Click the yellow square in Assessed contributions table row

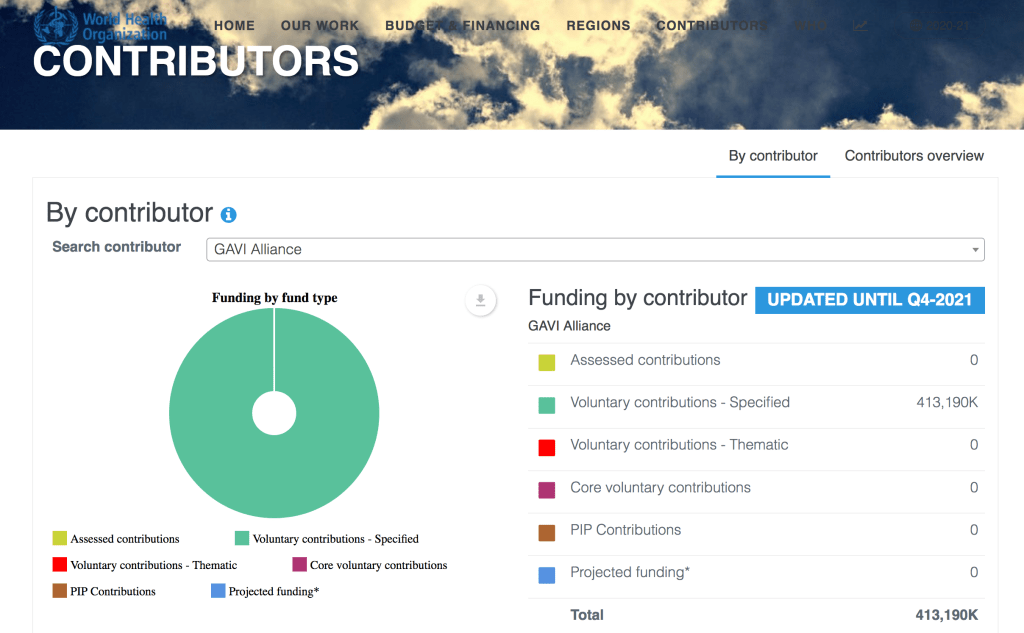(x=547, y=362)
